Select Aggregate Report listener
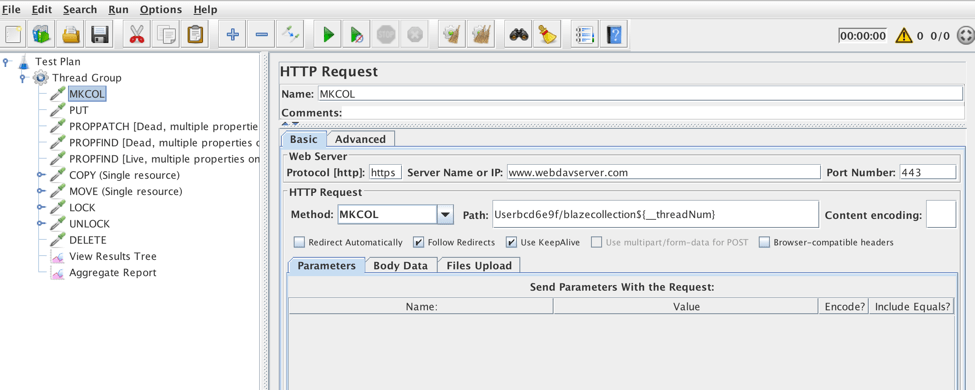The height and width of the screenshot is (390, 975). [113, 272]
